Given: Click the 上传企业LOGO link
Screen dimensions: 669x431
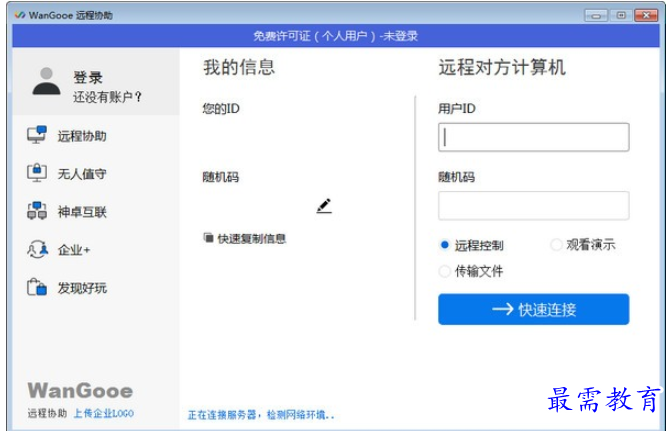Looking at the screenshot, I should coord(104,413).
